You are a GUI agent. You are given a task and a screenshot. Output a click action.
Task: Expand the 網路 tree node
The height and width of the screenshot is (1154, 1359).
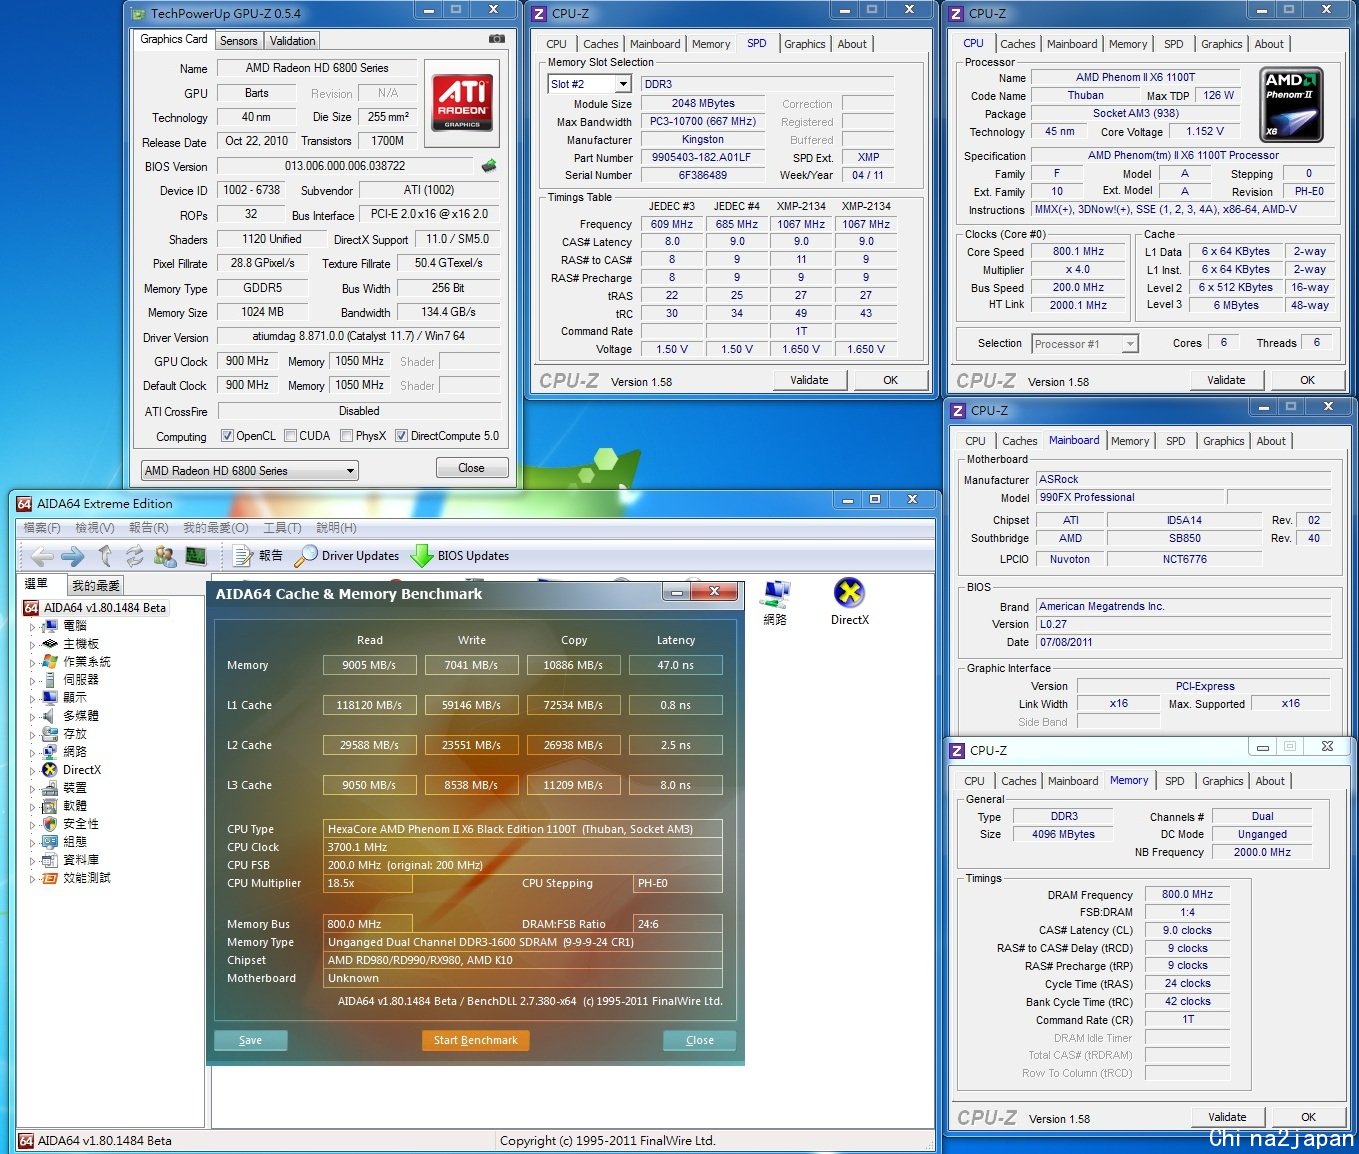coord(32,753)
